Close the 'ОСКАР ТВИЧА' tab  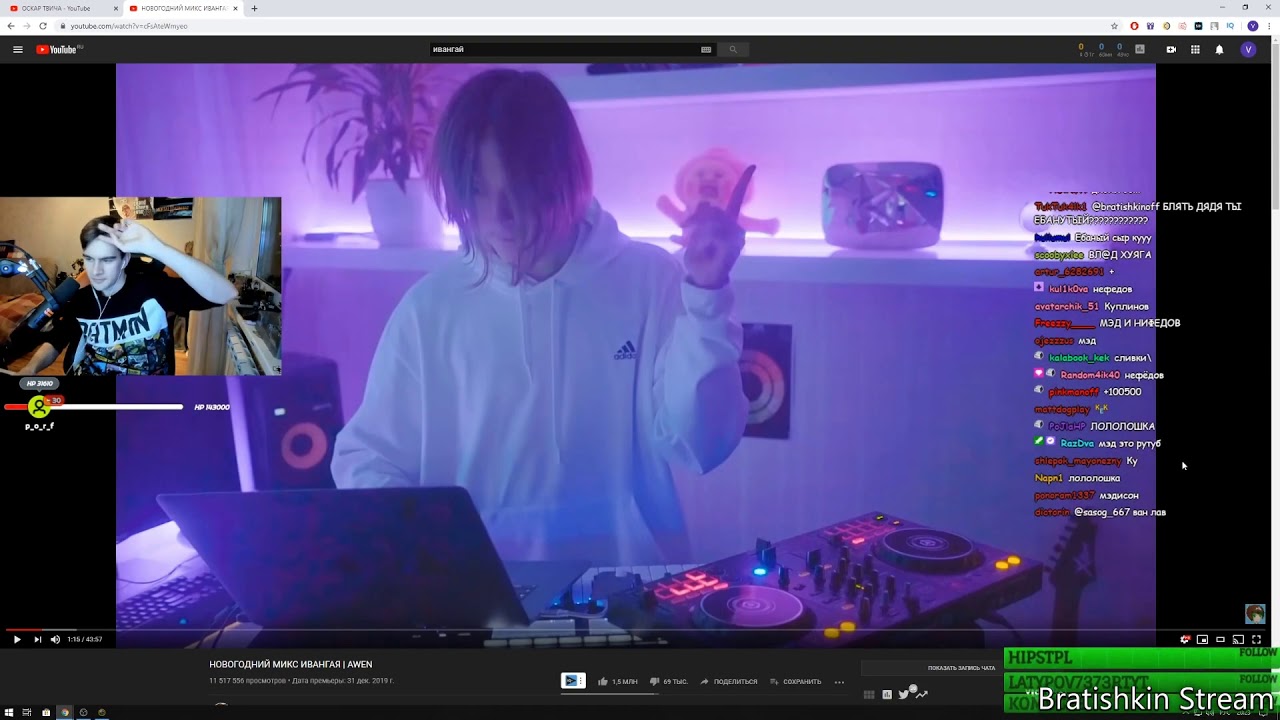115,8
